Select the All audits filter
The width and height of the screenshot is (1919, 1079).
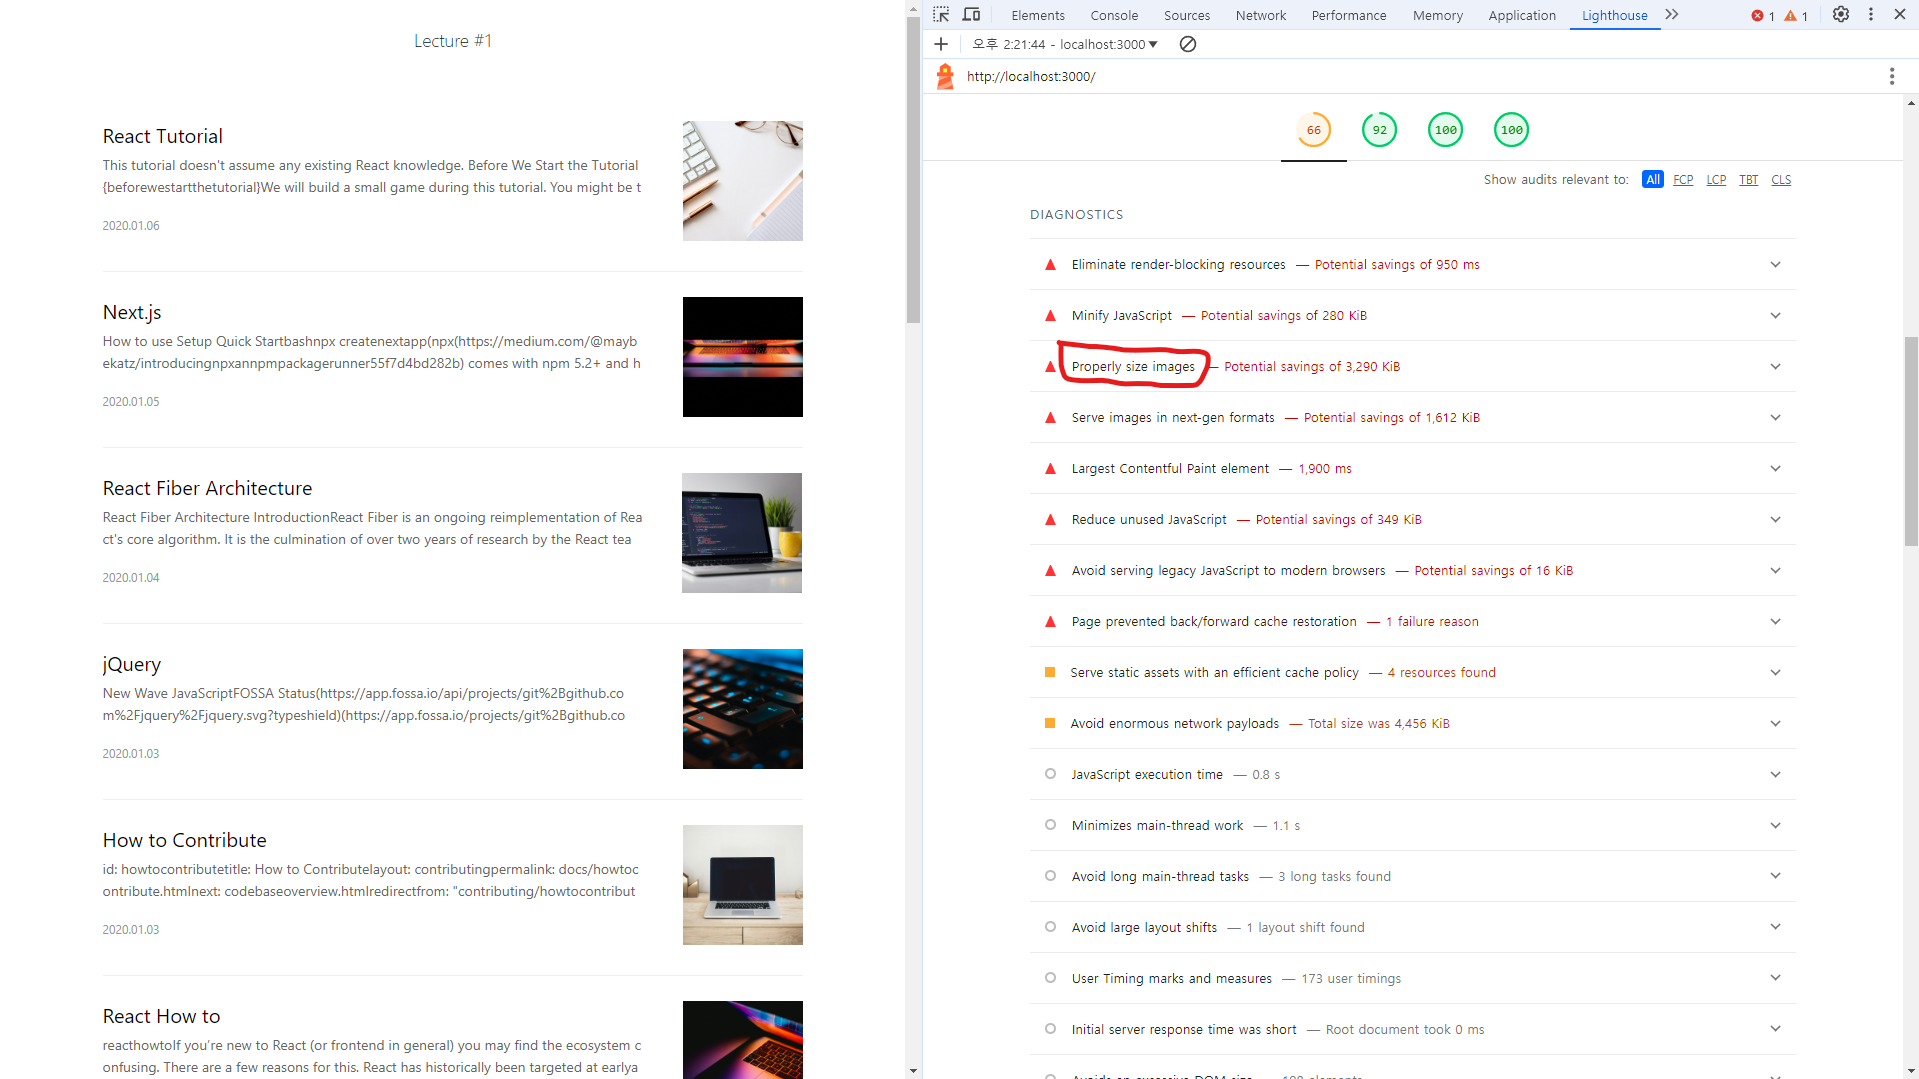pyautogui.click(x=1653, y=180)
